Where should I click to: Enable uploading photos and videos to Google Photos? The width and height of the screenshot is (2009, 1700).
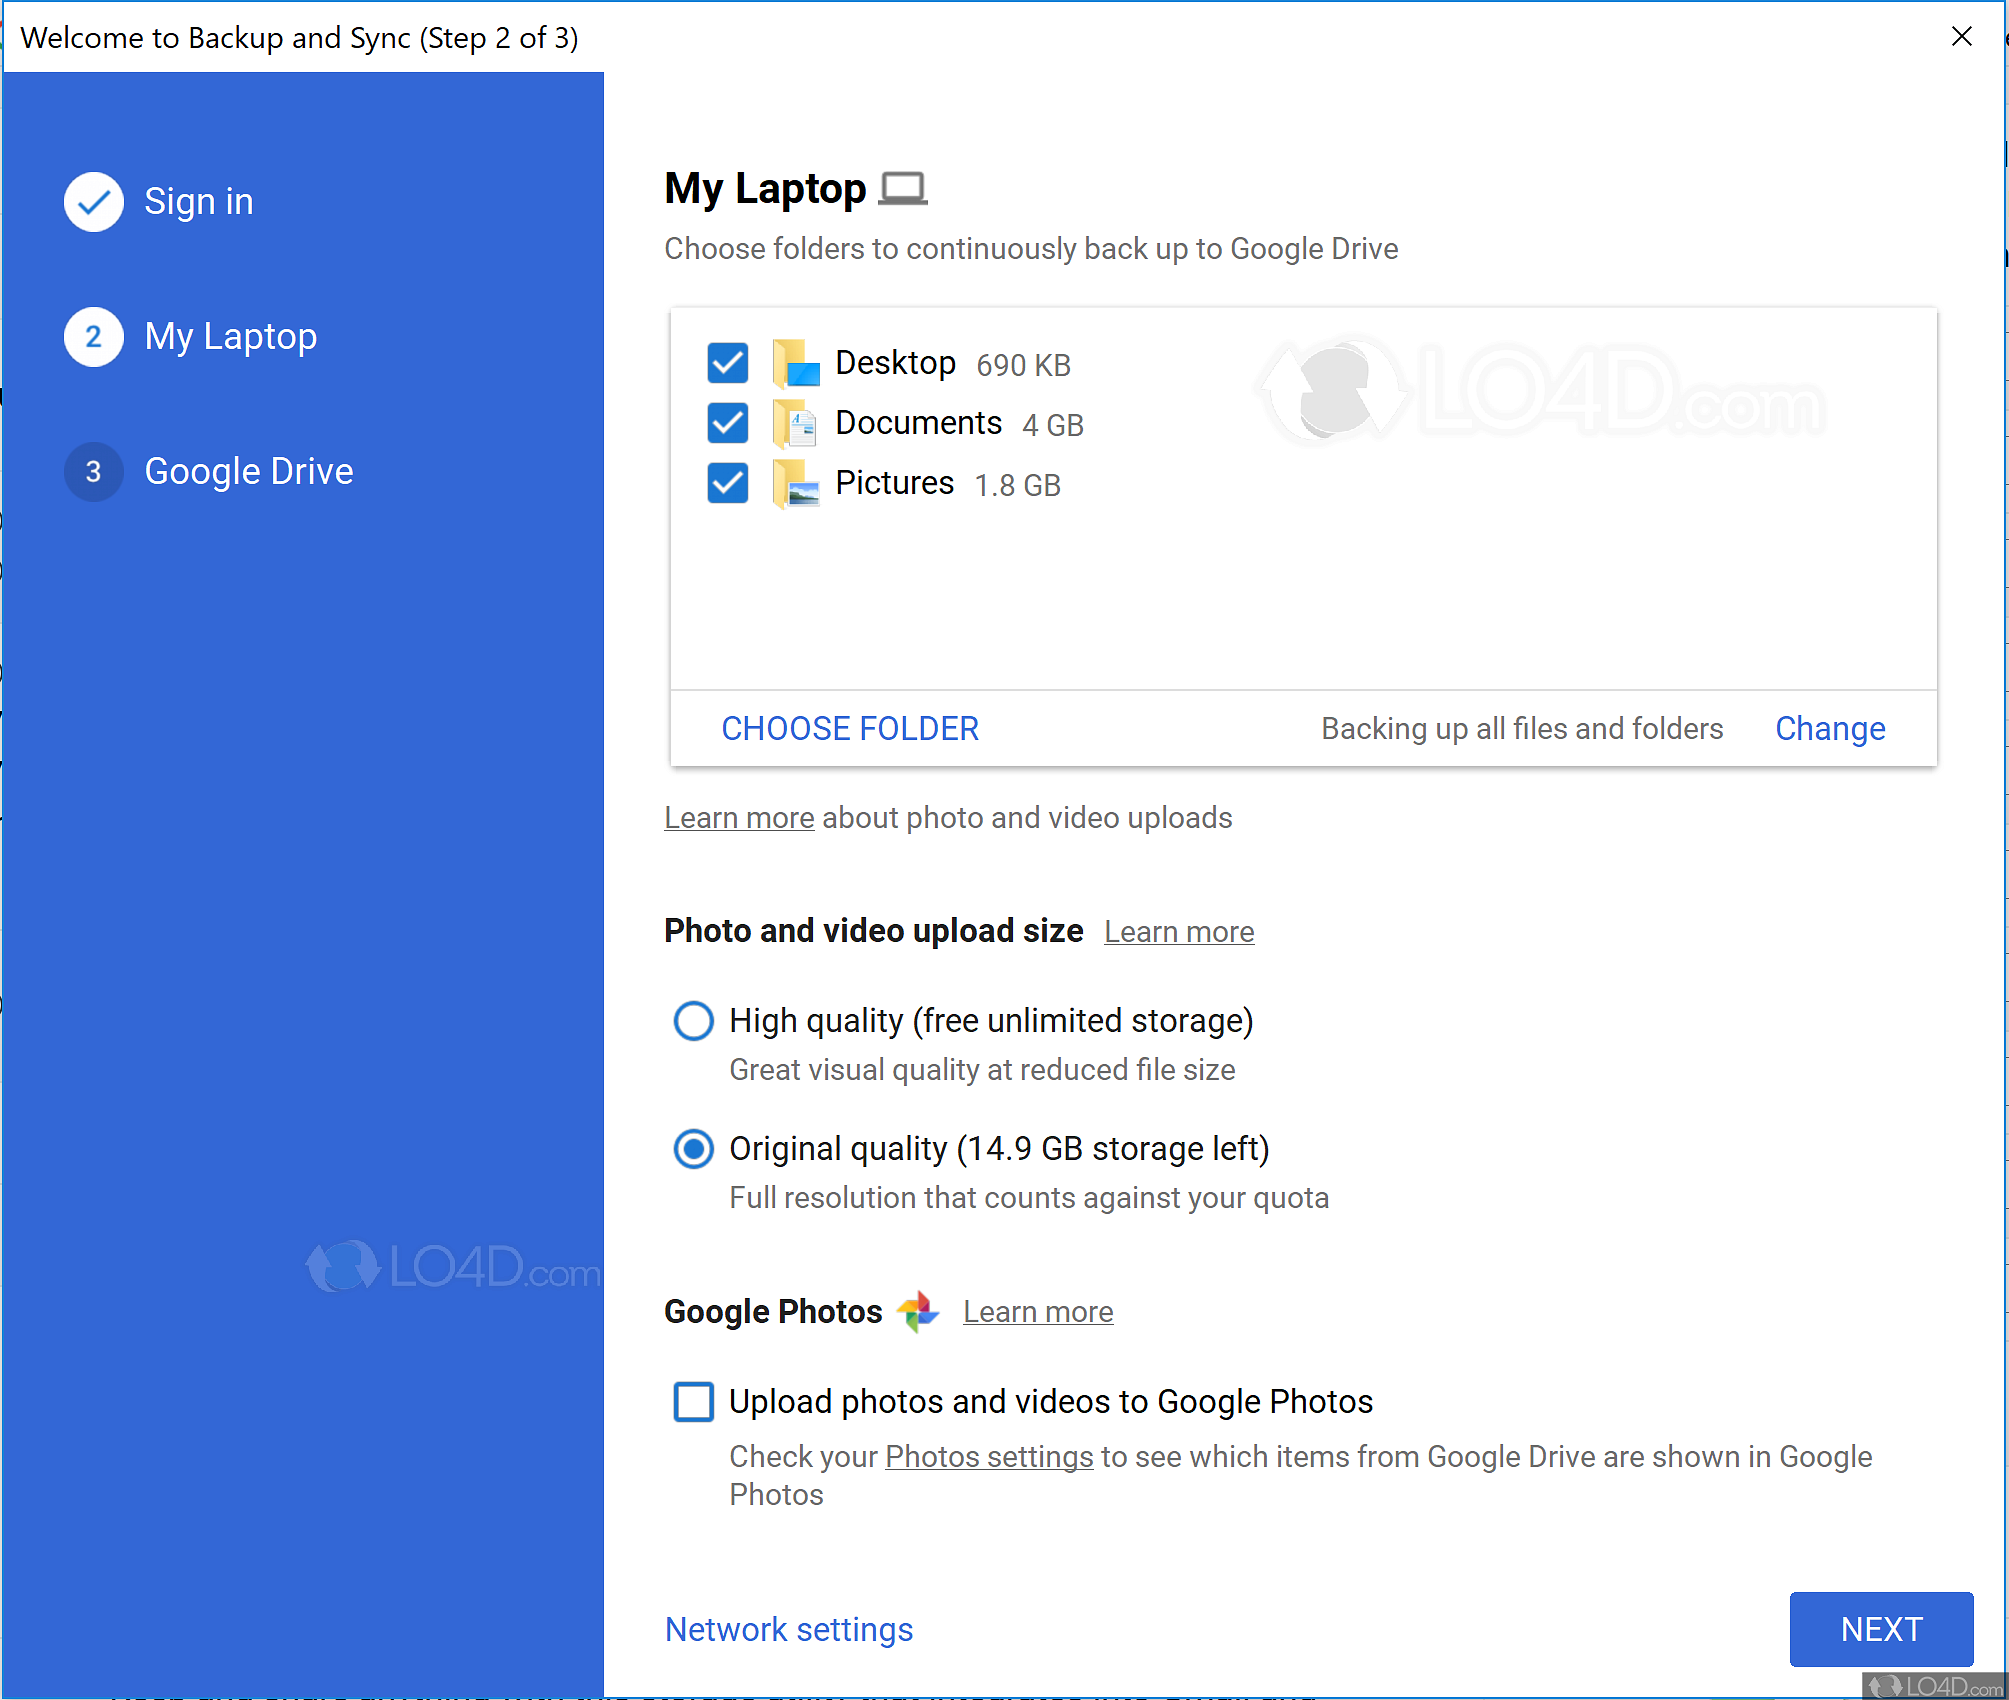693,1402
